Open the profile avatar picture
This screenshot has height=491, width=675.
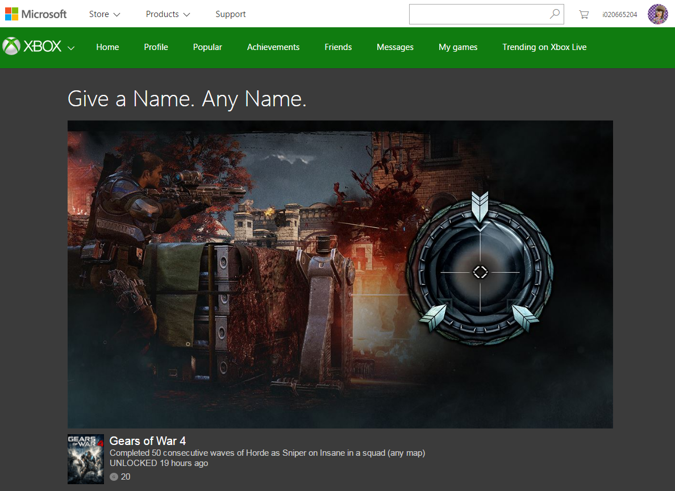(658, 14)
